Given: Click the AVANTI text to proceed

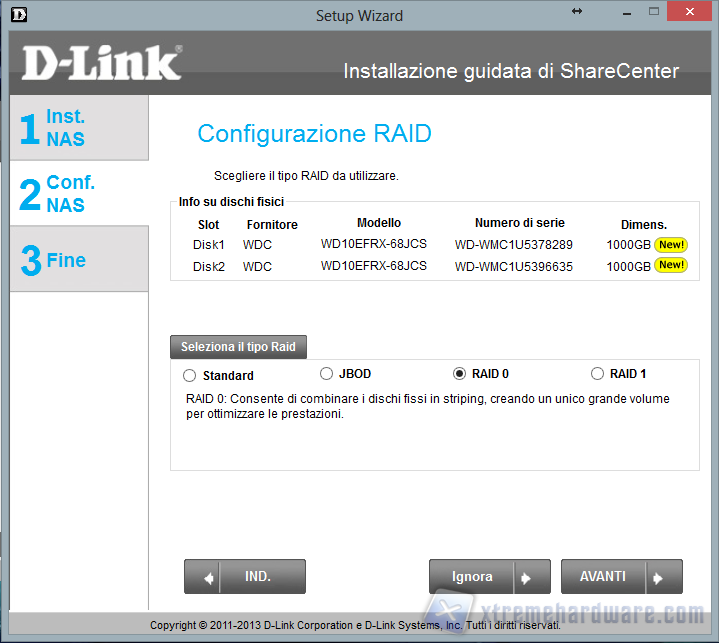Looking at the screenshot, I should (603, 577).
